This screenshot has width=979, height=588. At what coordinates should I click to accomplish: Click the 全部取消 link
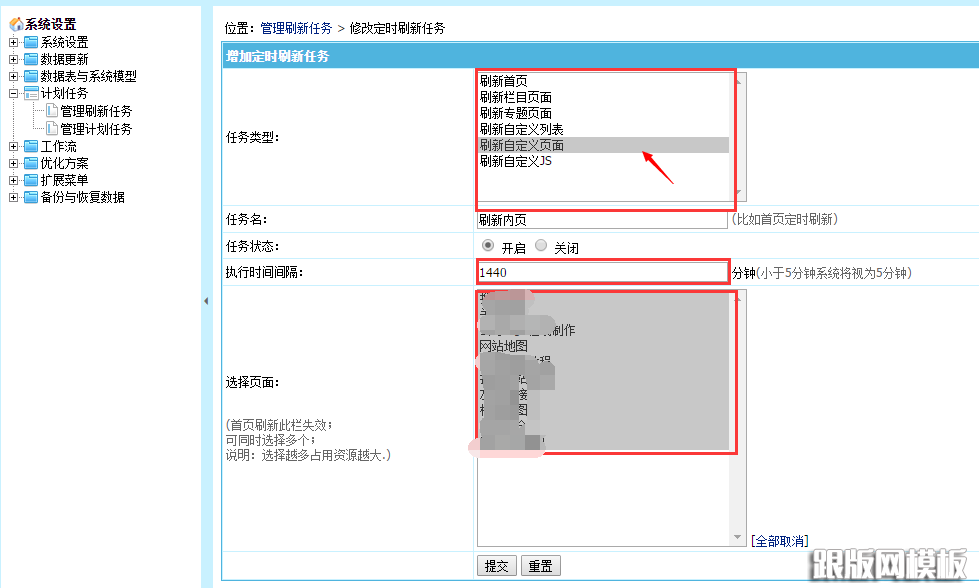[780, 540]
